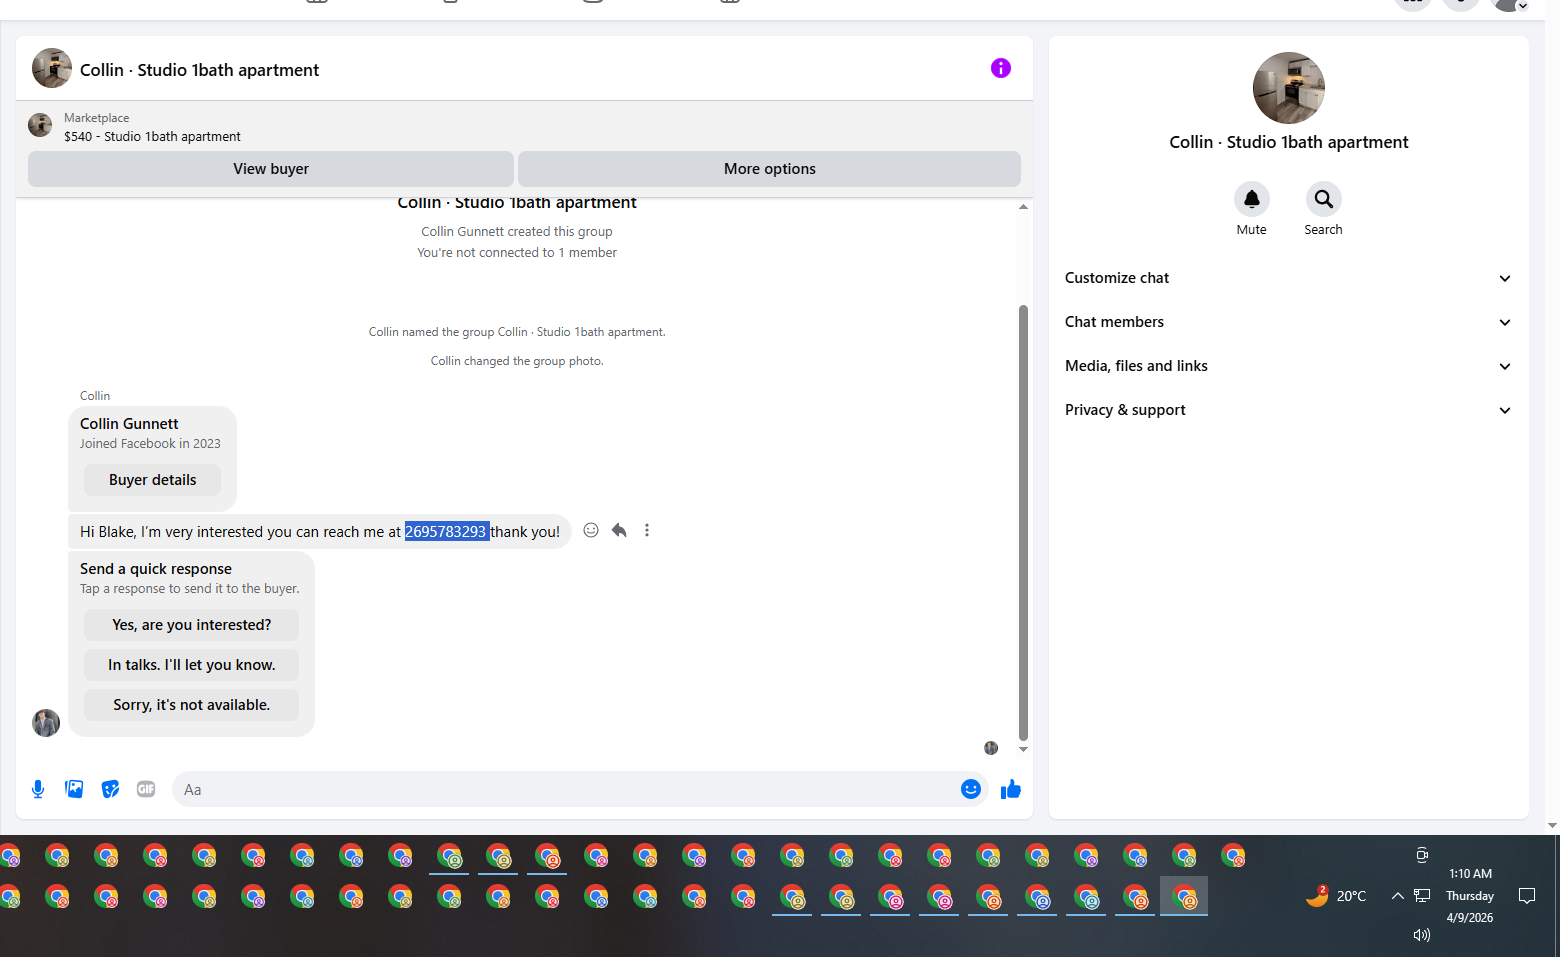The image size is (1560, 957).
Task: Open network icon in system tray
Action: (1422, 896)
